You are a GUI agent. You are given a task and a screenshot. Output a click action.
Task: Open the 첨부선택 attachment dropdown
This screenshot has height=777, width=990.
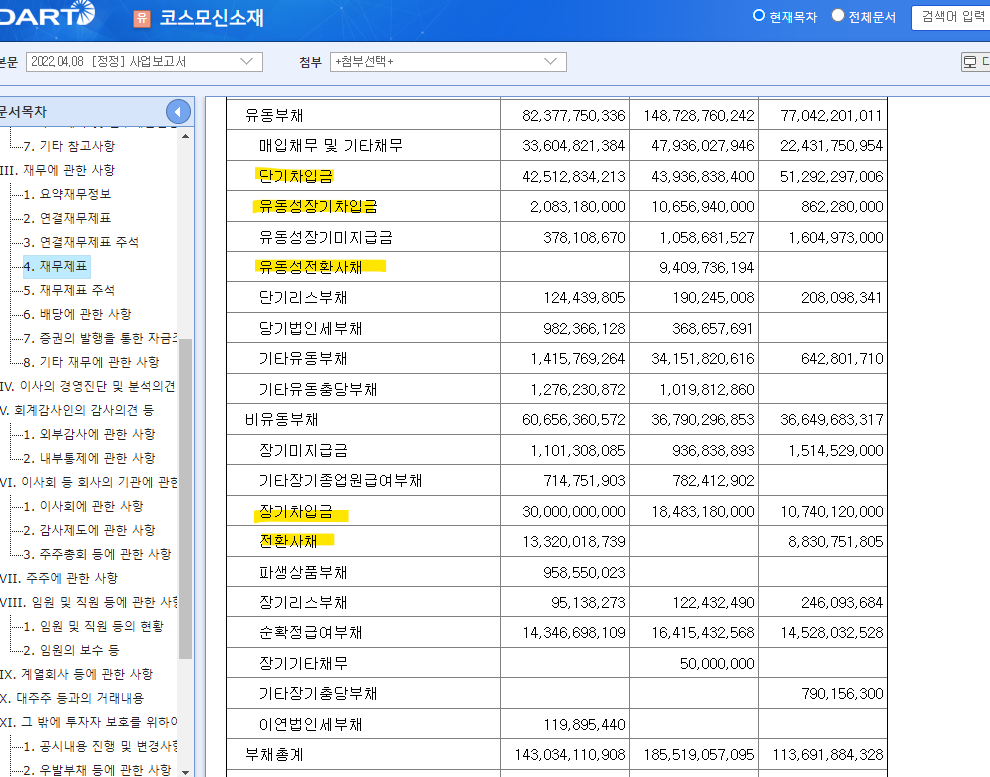448,62
